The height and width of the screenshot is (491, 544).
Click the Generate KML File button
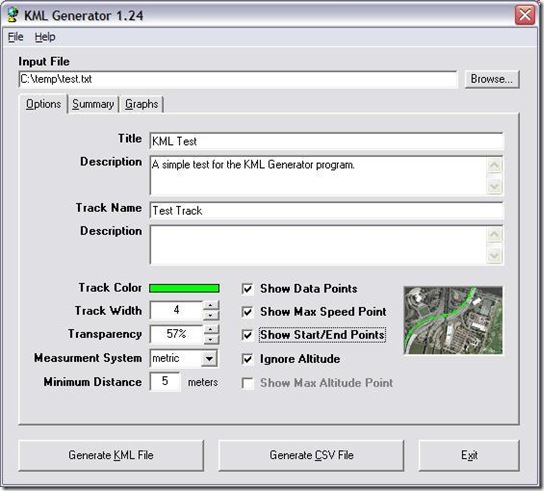click(x=111, y=455)
